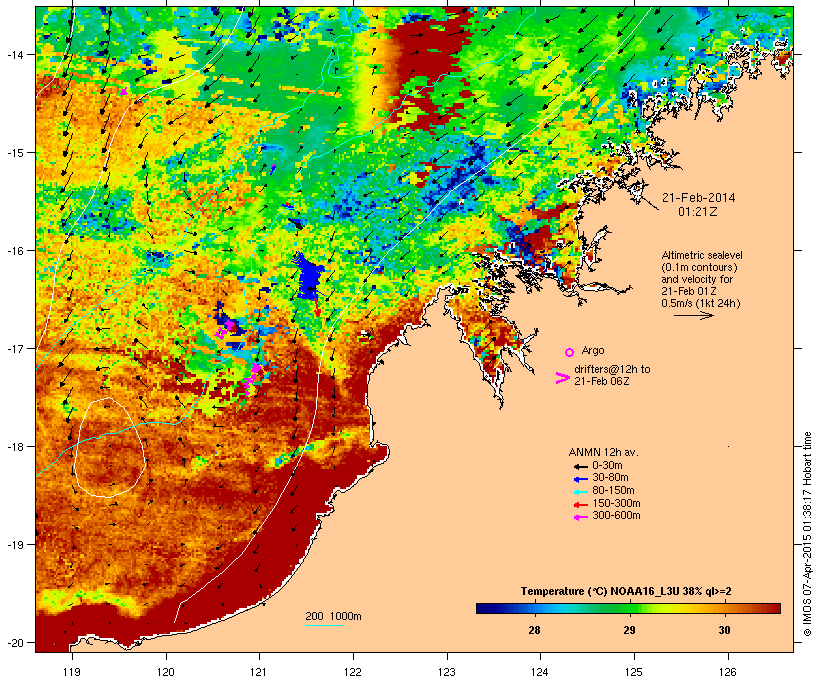The height and width of the screenshot is (680, 820).
Task: Click the "126" longitude axis label
Action: 728,672
